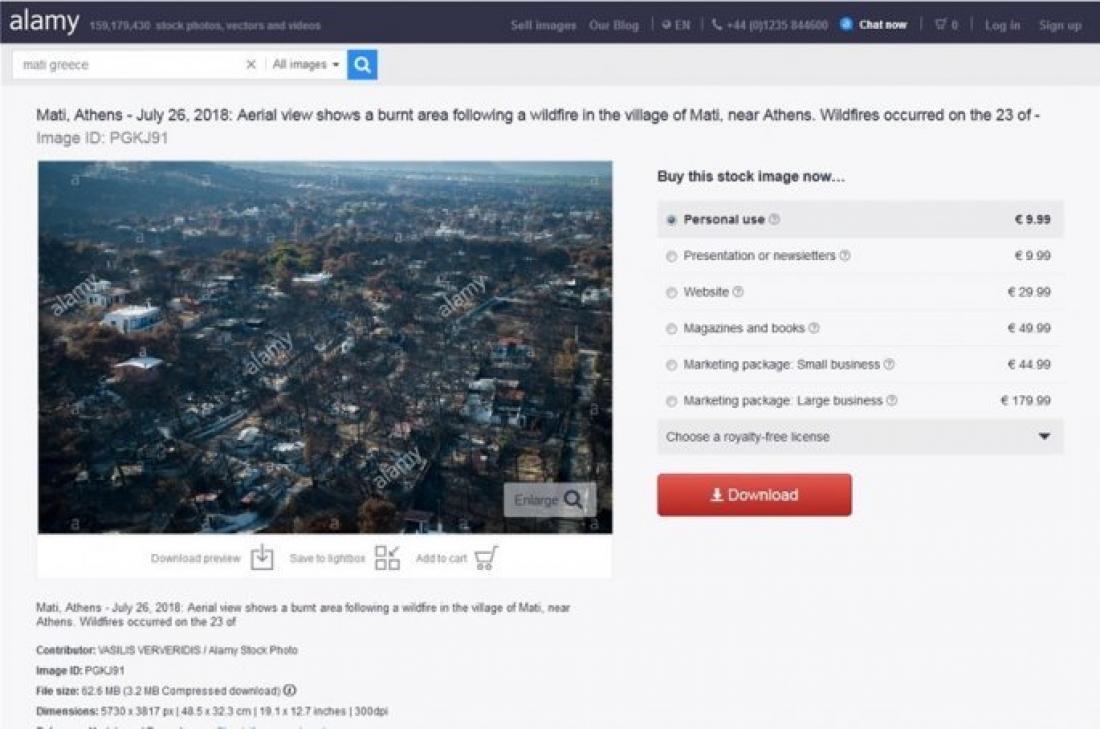Click the Chat now bubble icon

click(847, 25)
